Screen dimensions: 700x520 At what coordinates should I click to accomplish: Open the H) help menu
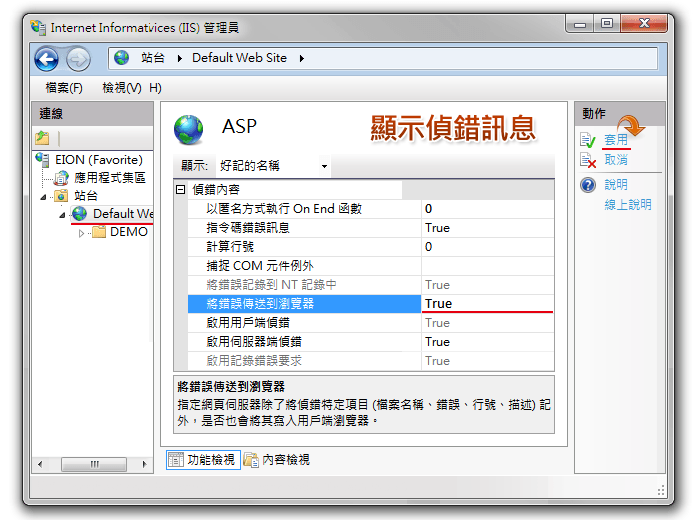coord(155,87)
